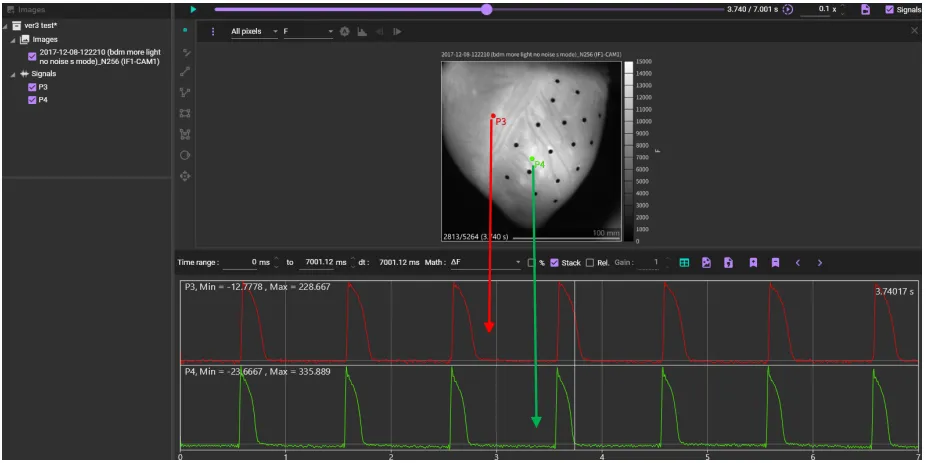926x463 pixels.
Task: Click the image settings gear icon
Action: [345, 31]
